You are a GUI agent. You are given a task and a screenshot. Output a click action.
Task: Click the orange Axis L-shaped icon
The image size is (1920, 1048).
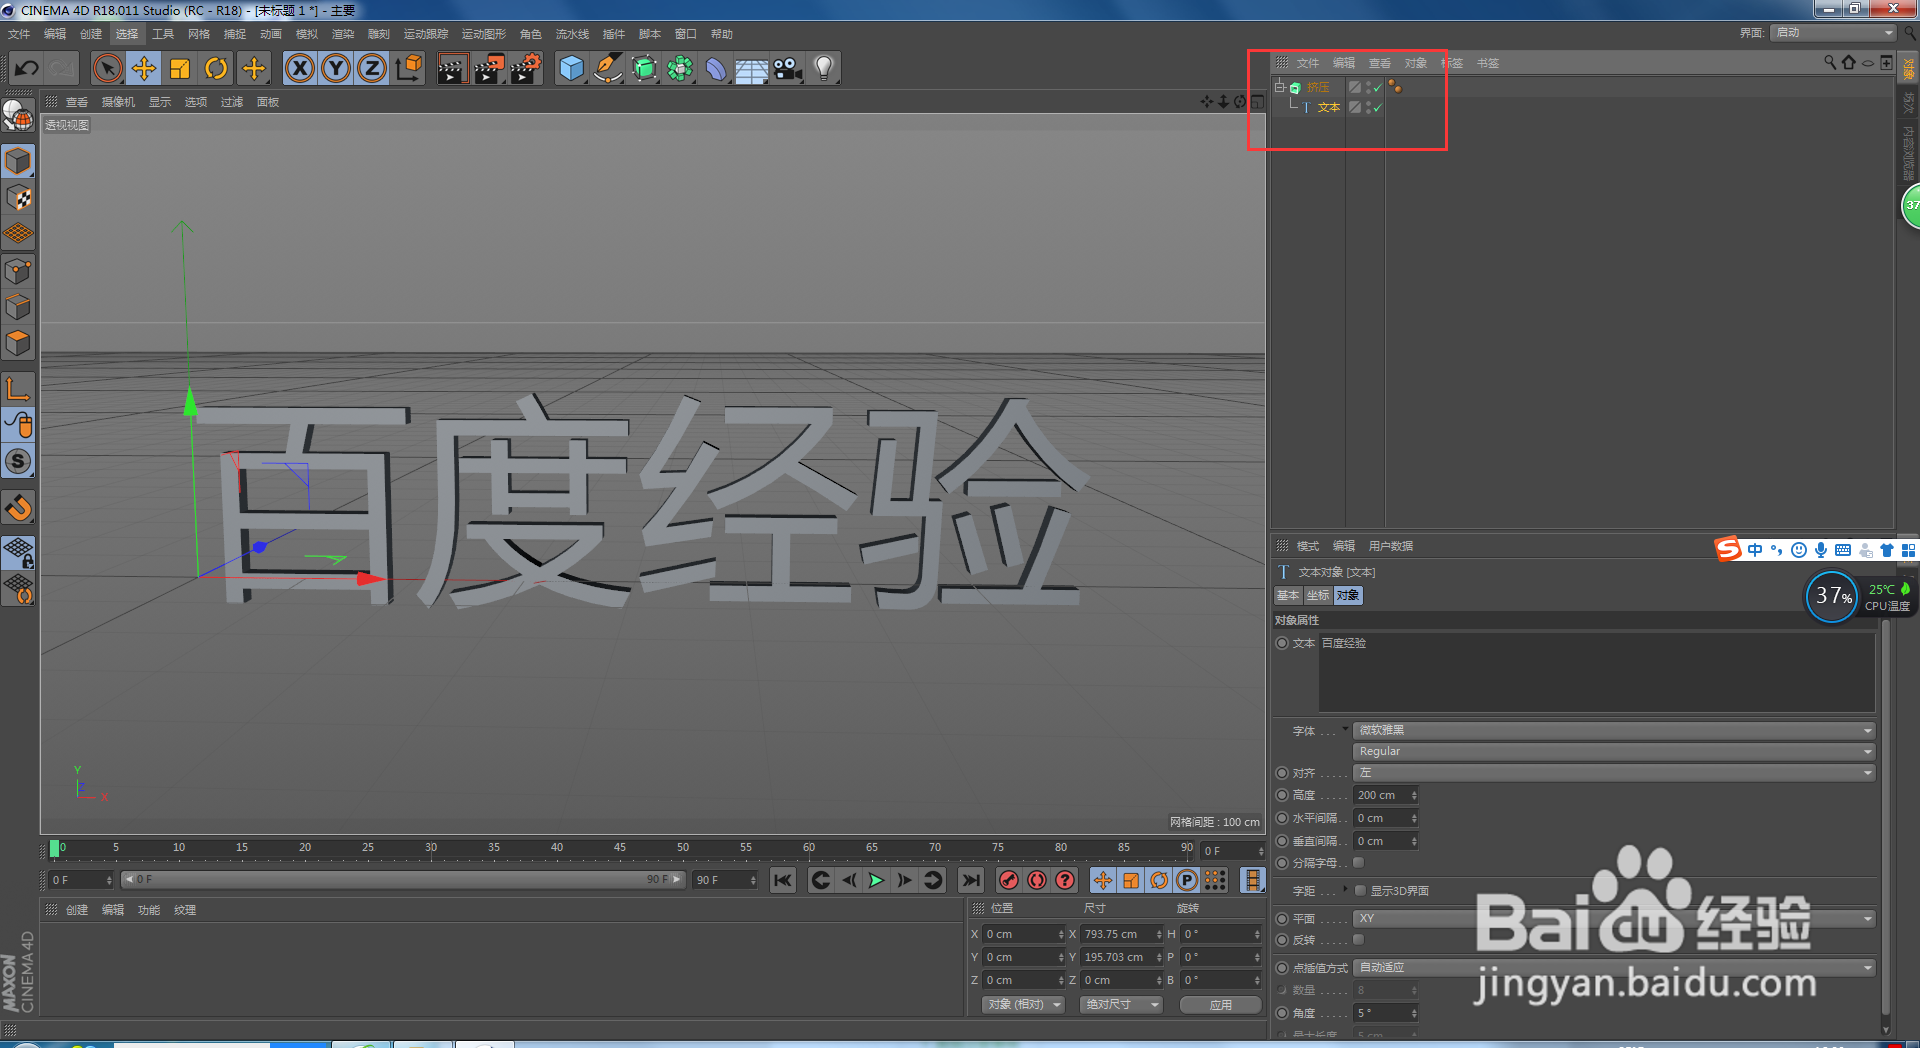coord(18,388)
